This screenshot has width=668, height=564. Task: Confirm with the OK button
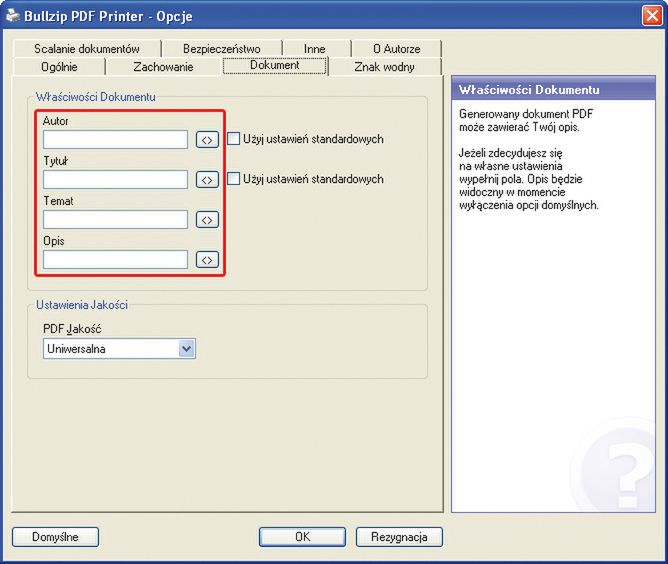click(302, 537)
